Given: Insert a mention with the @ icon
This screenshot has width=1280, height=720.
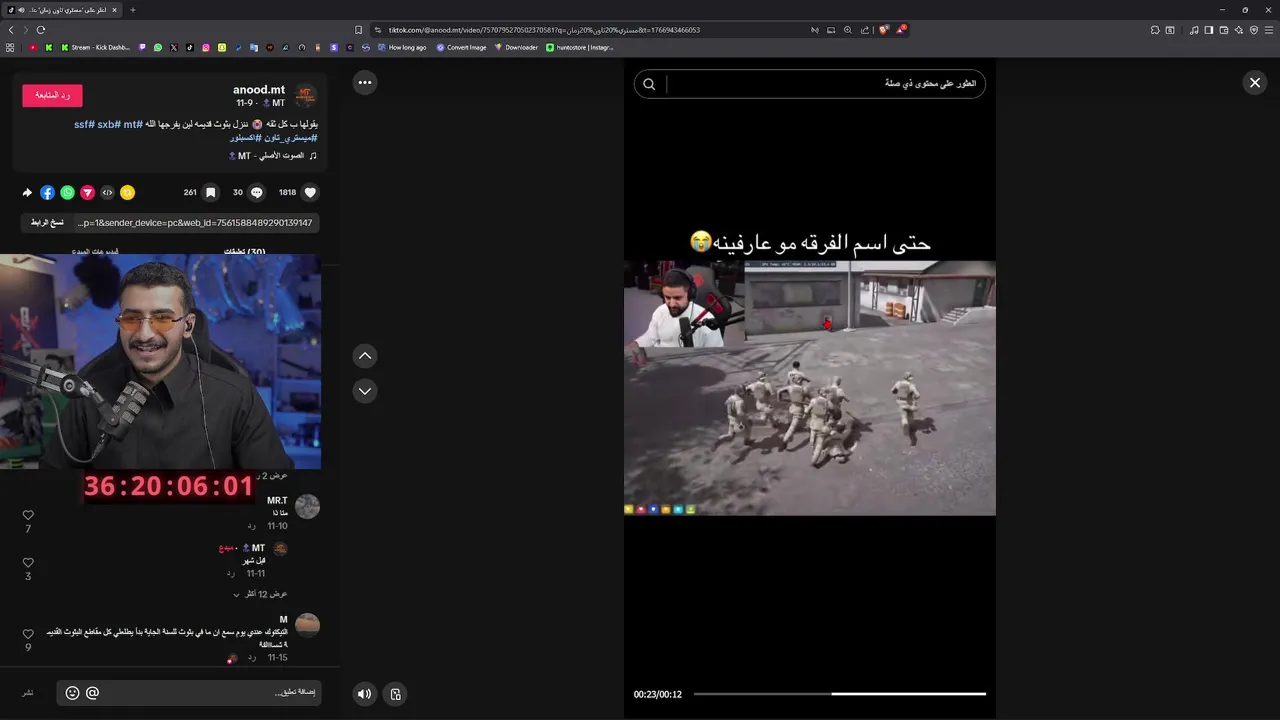Looking at the screenshot, I should coord(93,692).
